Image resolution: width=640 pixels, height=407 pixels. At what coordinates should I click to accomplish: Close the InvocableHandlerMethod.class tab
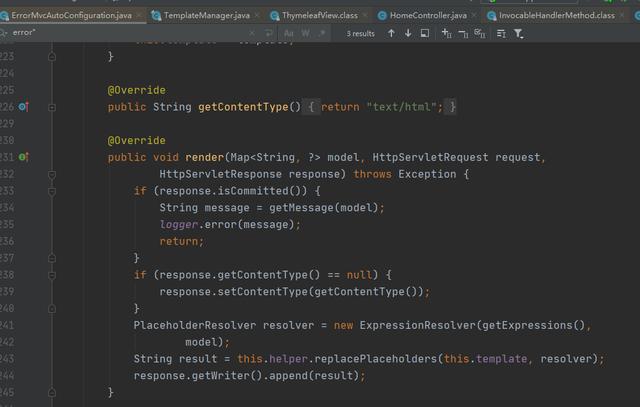pyautogui.click(x=622, y=16)
